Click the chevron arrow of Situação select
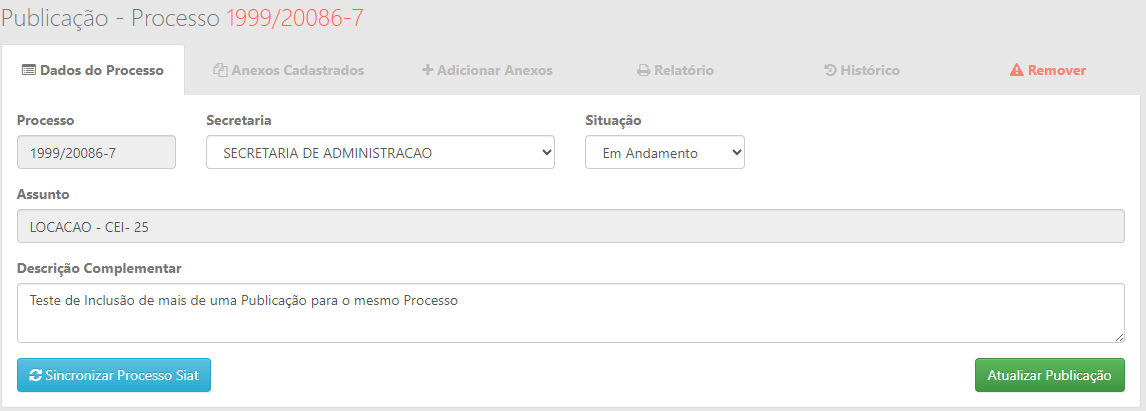The width and height of the screenshot is (1146, 411). click(735, 153)
